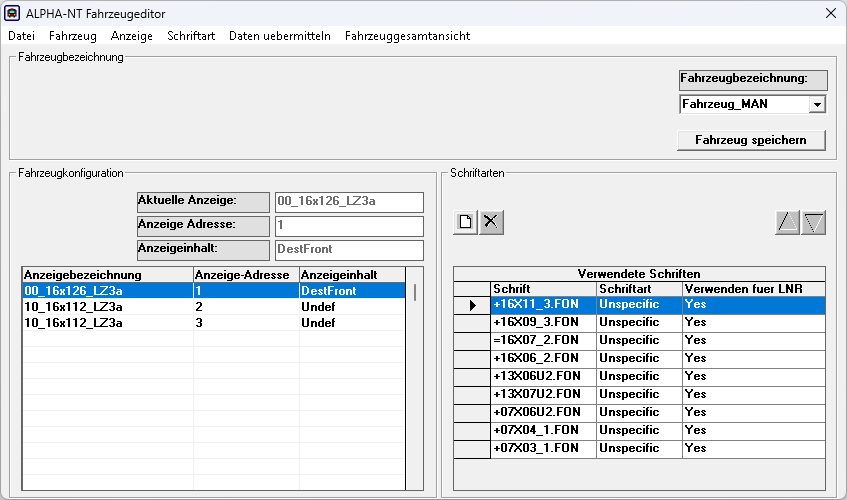Image resolution: width=847 pixels, height=500 pixels.
Task: Select font +07X03_1.FON
Action: (x=543, y=448)
